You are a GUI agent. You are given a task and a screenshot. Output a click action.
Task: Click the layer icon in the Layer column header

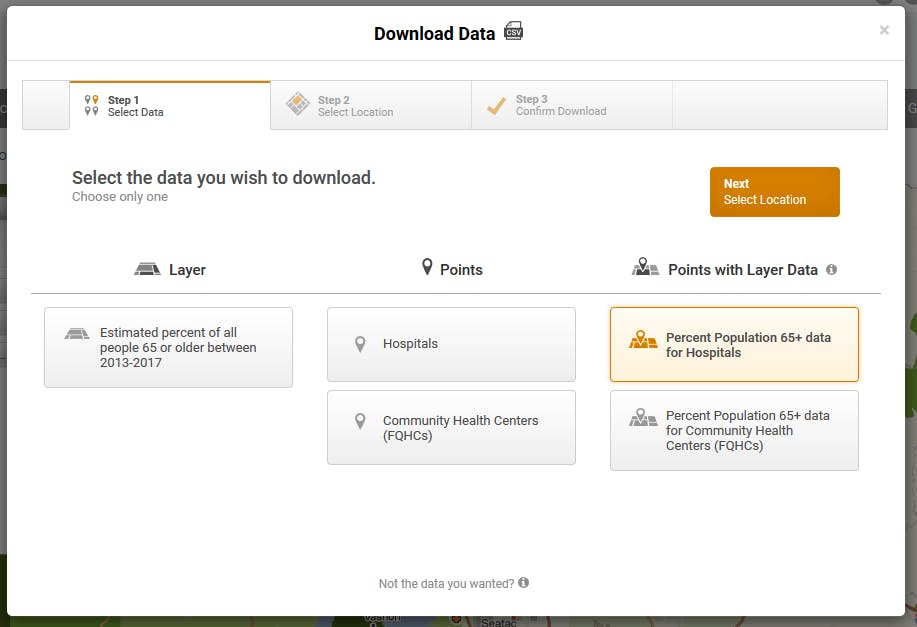tap(147, 269)
